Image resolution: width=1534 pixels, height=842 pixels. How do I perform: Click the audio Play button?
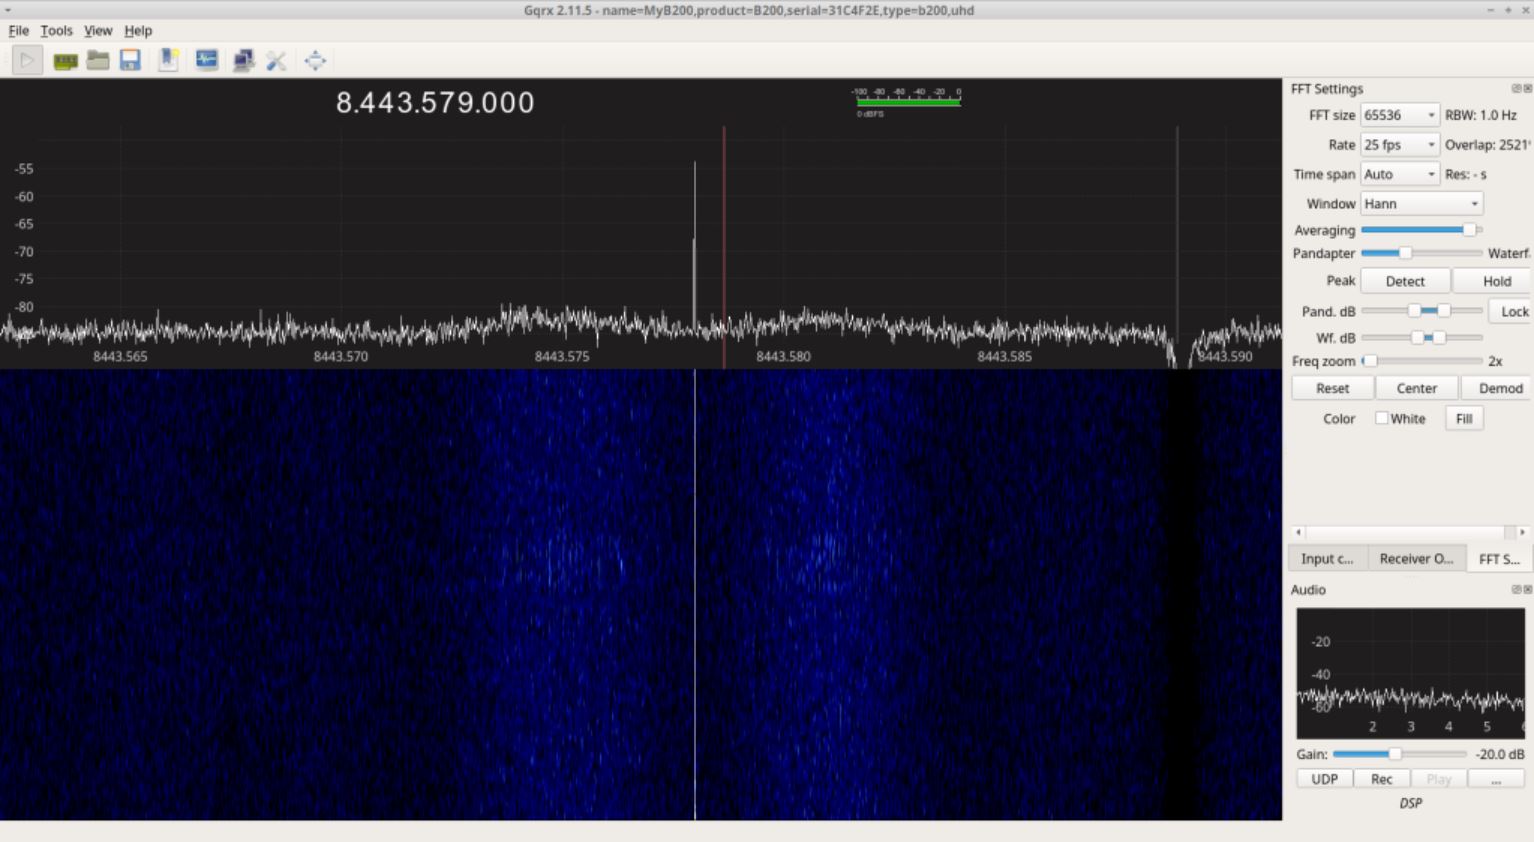[1438, 779]
